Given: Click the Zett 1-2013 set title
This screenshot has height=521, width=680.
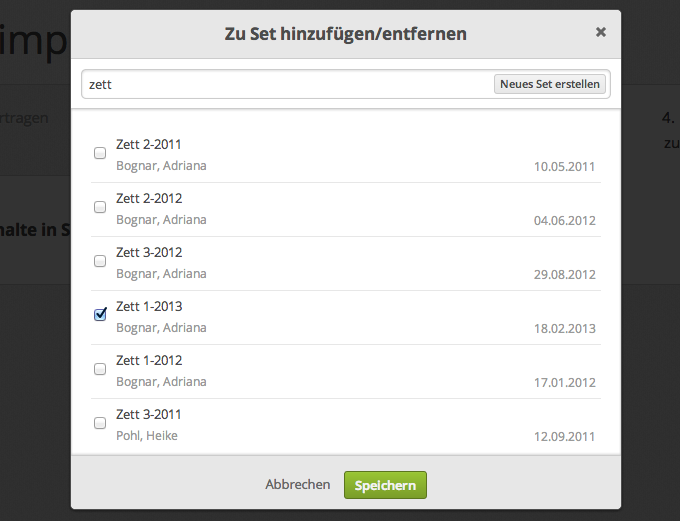Looking at the screenshot, I should 149,306.
